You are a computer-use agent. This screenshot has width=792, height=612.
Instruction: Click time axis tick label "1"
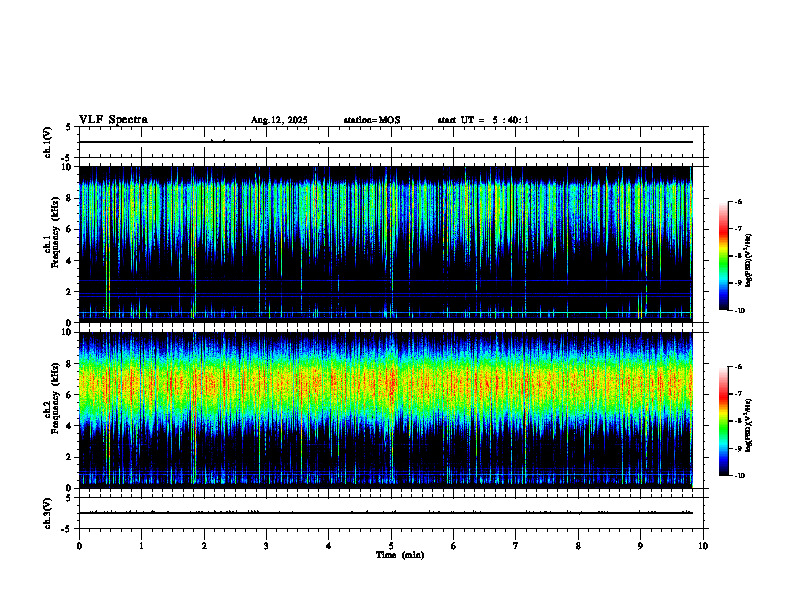click(x=141, y=546)
